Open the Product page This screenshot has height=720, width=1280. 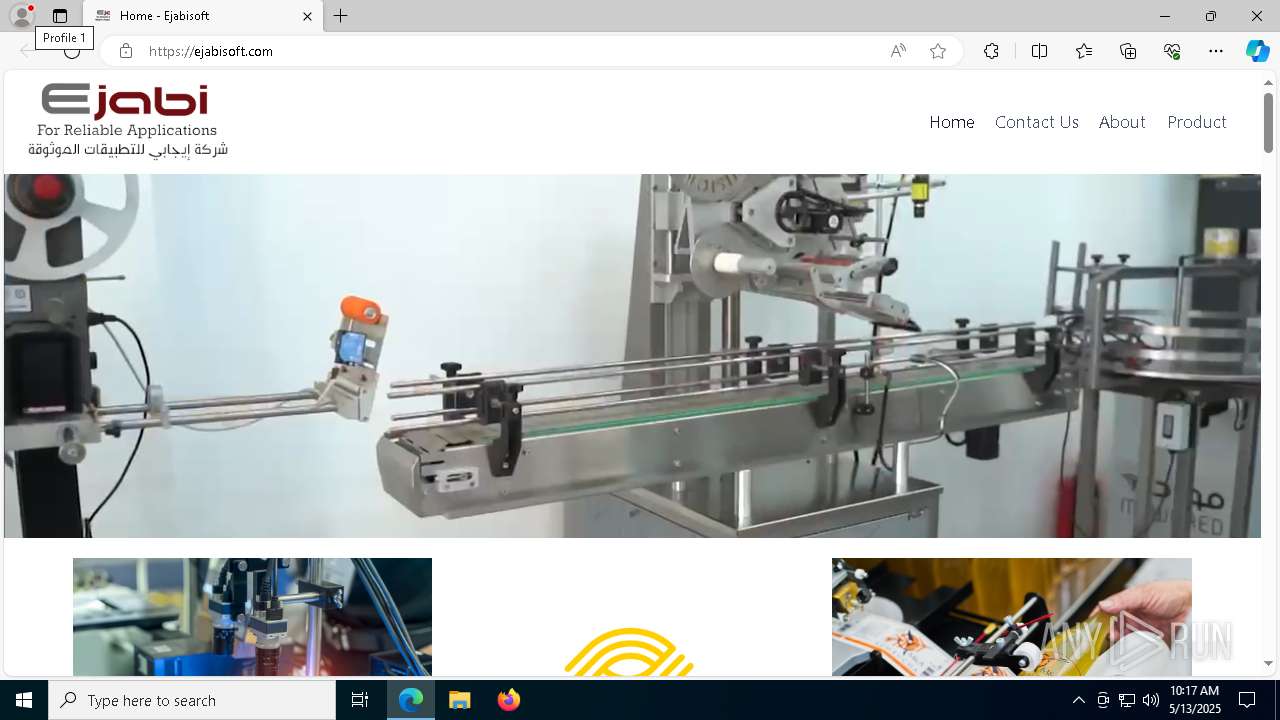click(x=1197, y=122)
